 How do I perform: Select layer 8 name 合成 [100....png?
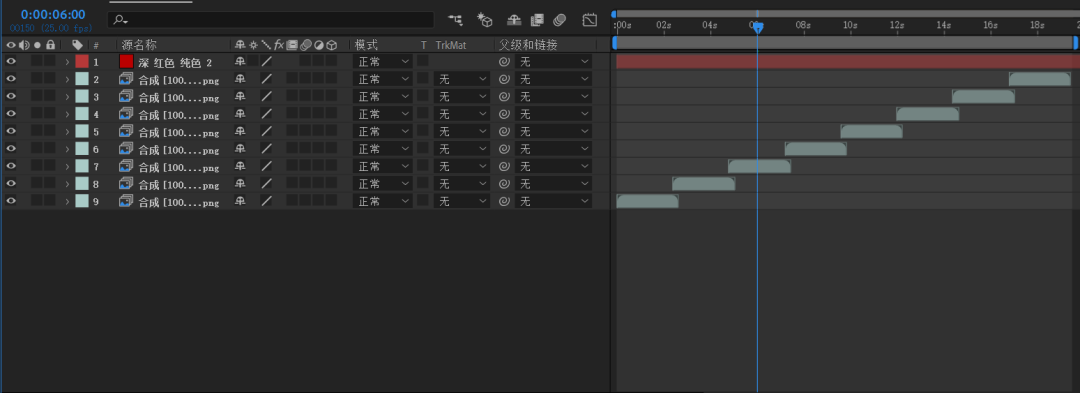(x=179, y=184)
